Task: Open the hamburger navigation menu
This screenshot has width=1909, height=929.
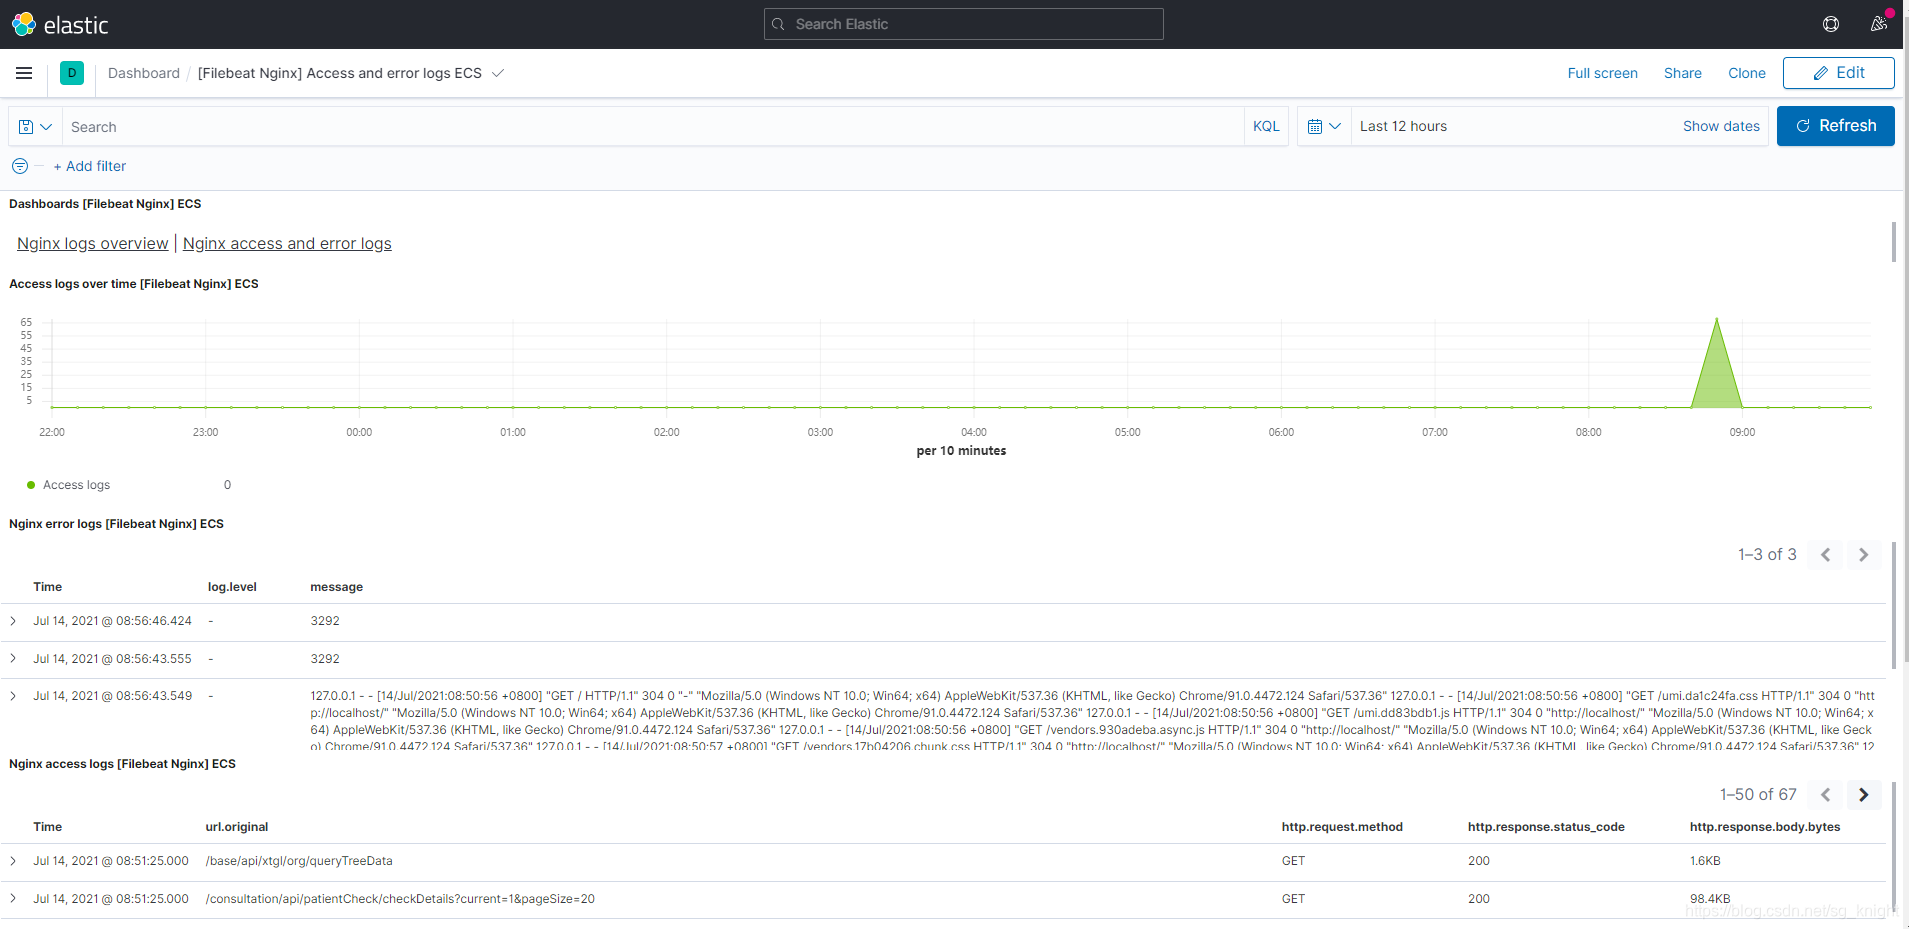Action: [x=24, y=73]
